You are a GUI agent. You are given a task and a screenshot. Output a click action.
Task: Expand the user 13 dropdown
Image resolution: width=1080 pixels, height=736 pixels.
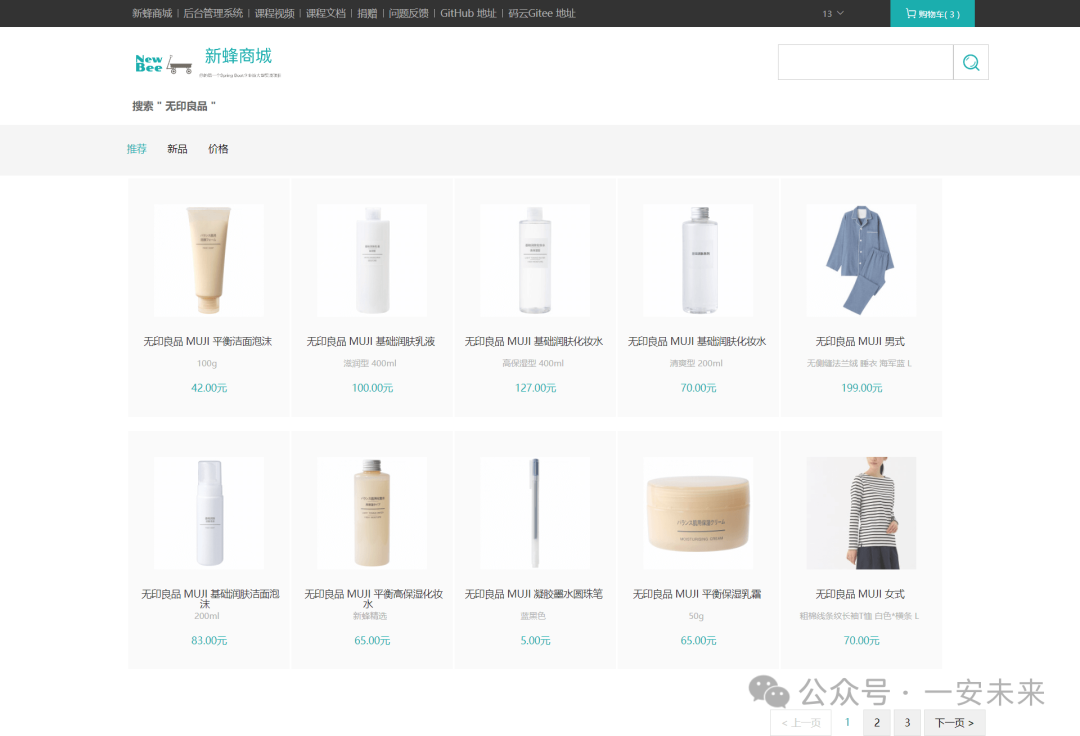pyautogui.click(x=833, y=14)
